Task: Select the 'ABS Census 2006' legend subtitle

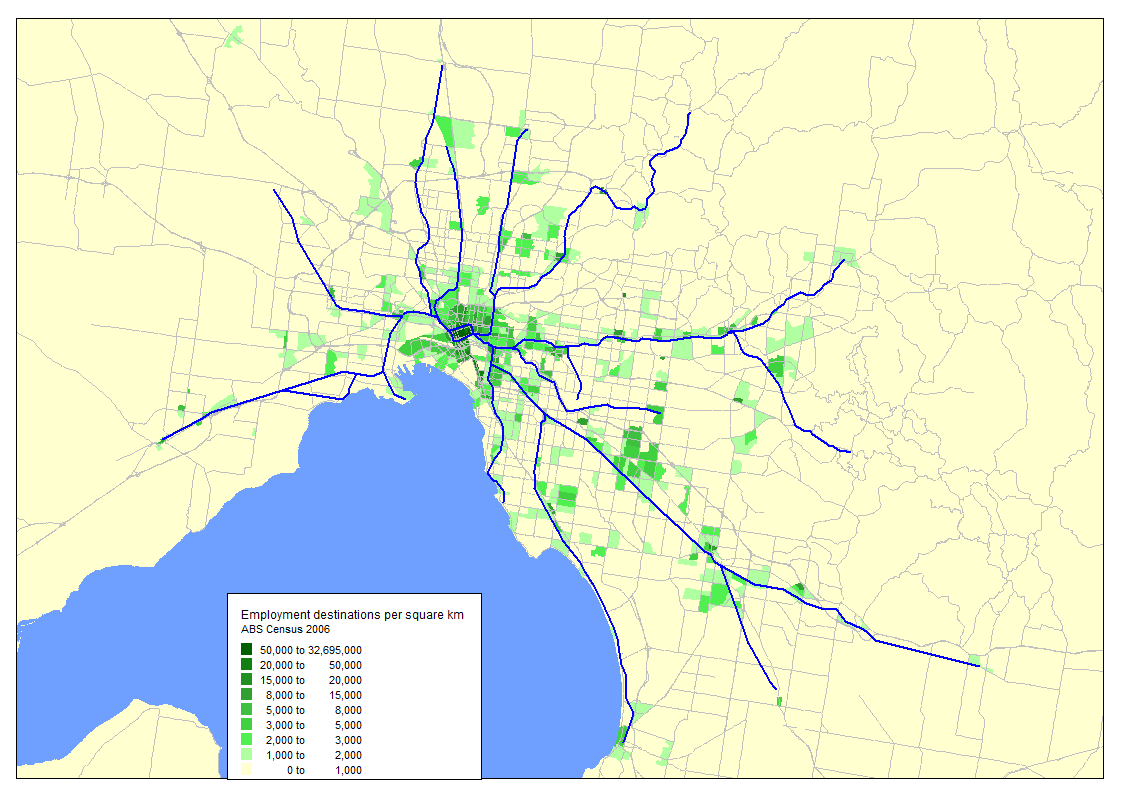Action: [x=285, y=629]
